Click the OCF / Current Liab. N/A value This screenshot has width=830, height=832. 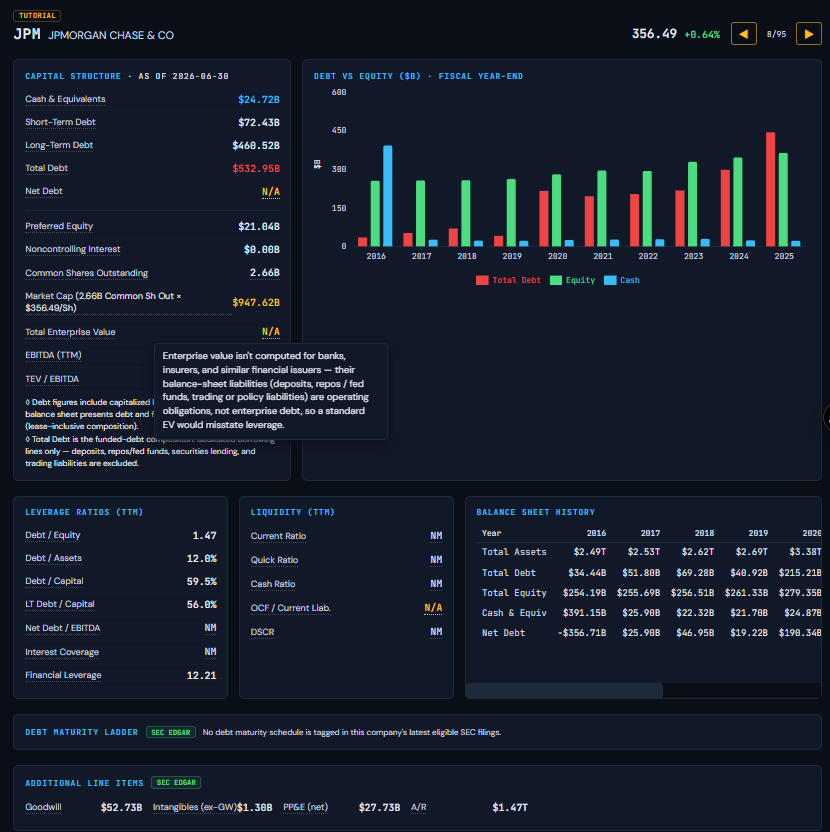[433, 608]
